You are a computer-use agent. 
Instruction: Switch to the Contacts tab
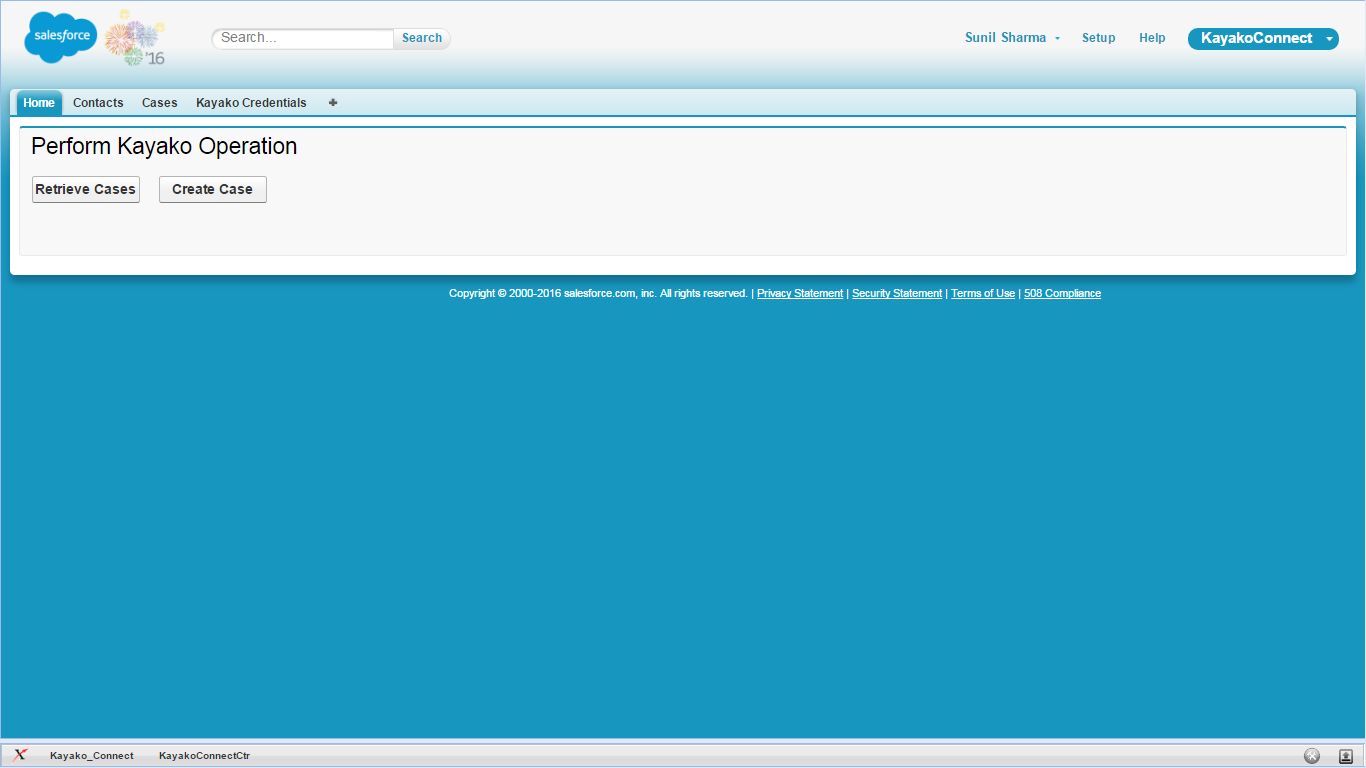click(98, 103)
